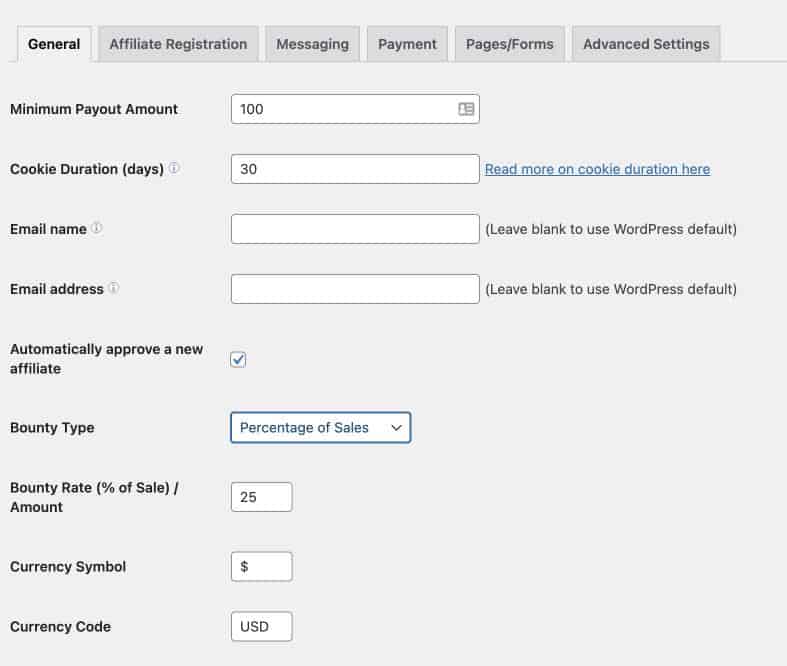Switch to Affiliate Registration tab
787x666 pixels.
click(x=178, y=44)
